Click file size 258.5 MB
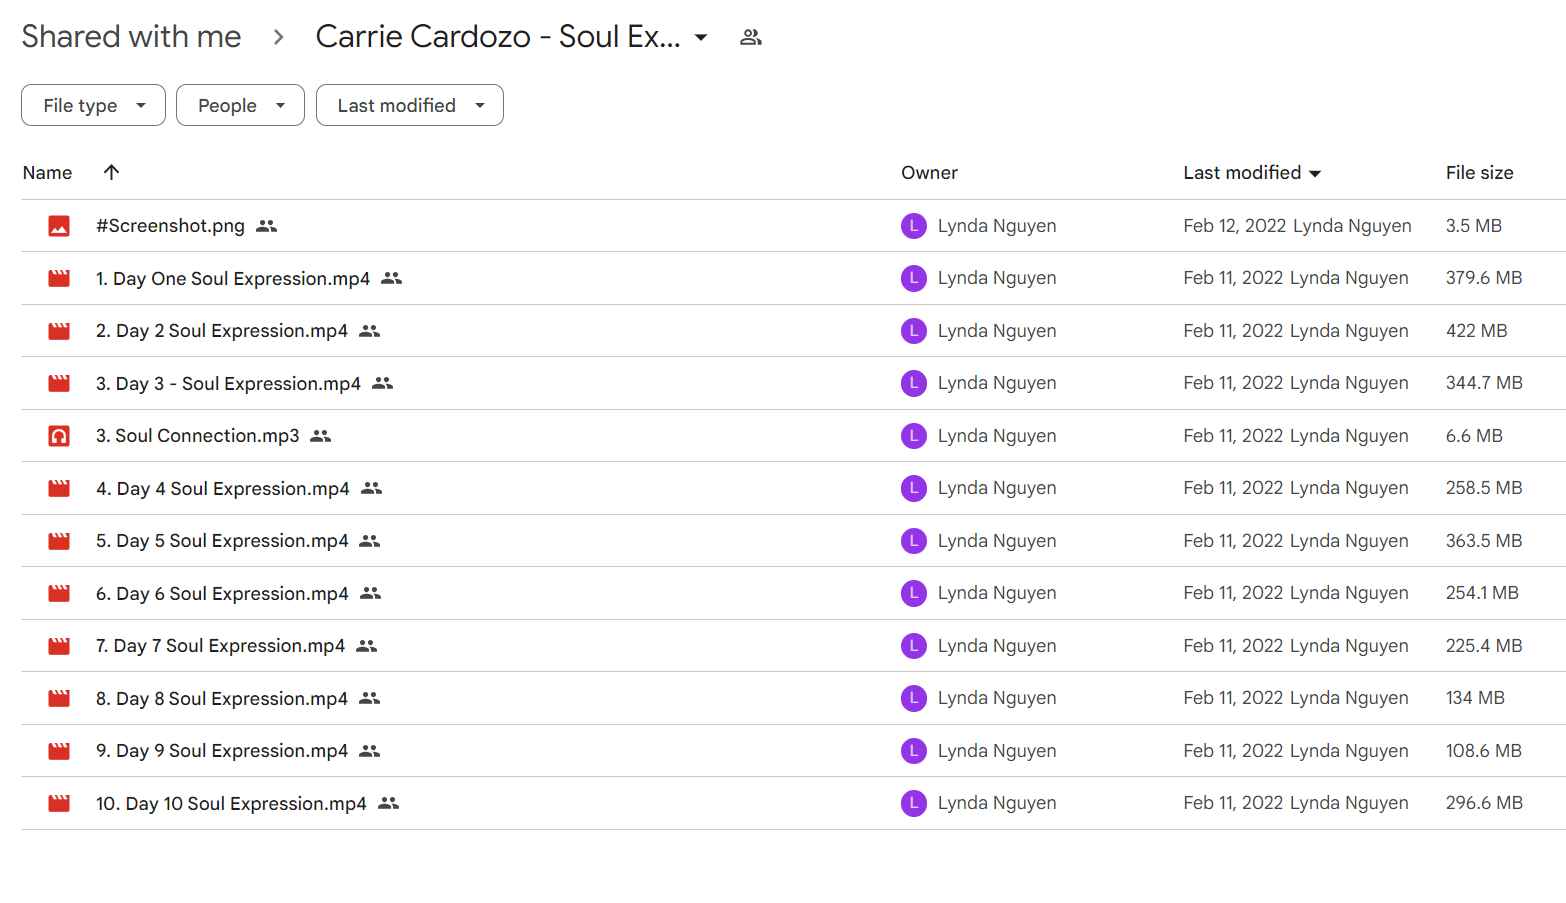The width and height of the screenshot is (1566, 903). [x=1484, y=488]
